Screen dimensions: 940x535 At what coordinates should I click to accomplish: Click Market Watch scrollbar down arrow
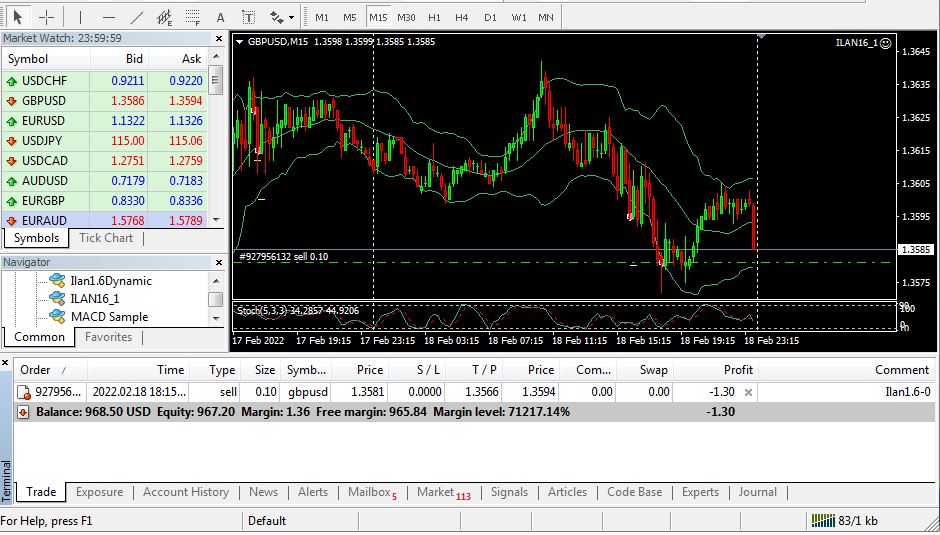pyautogui.click(x=216, y=221)
